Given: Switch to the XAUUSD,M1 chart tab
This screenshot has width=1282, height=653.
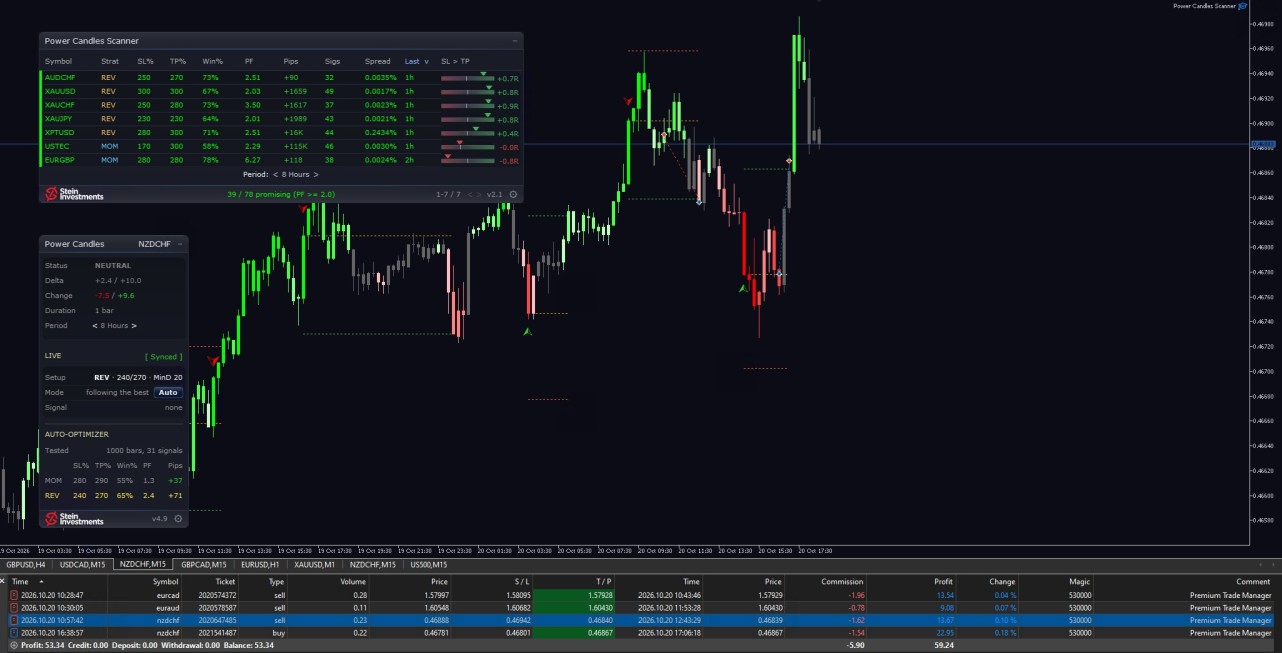Looking at the screenshot, I should [x=314, y=565].
